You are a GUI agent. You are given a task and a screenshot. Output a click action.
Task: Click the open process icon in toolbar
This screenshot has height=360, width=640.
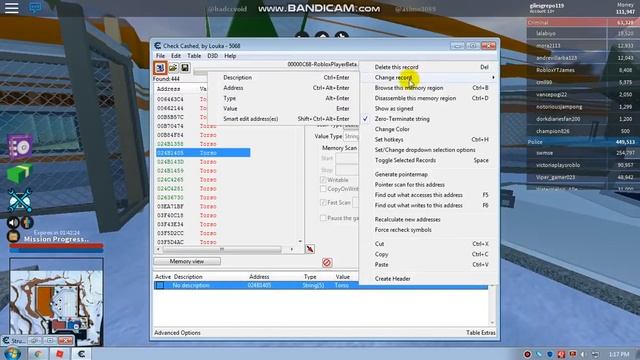coord(160,68)
